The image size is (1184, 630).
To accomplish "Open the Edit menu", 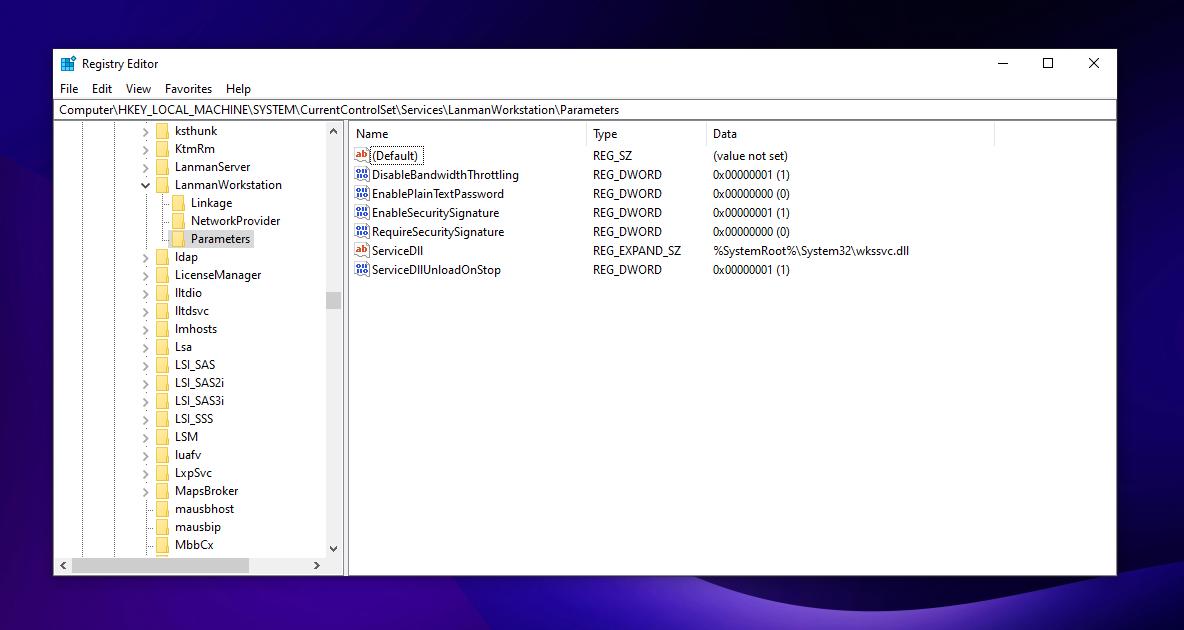I will click(x=102, y=89).
